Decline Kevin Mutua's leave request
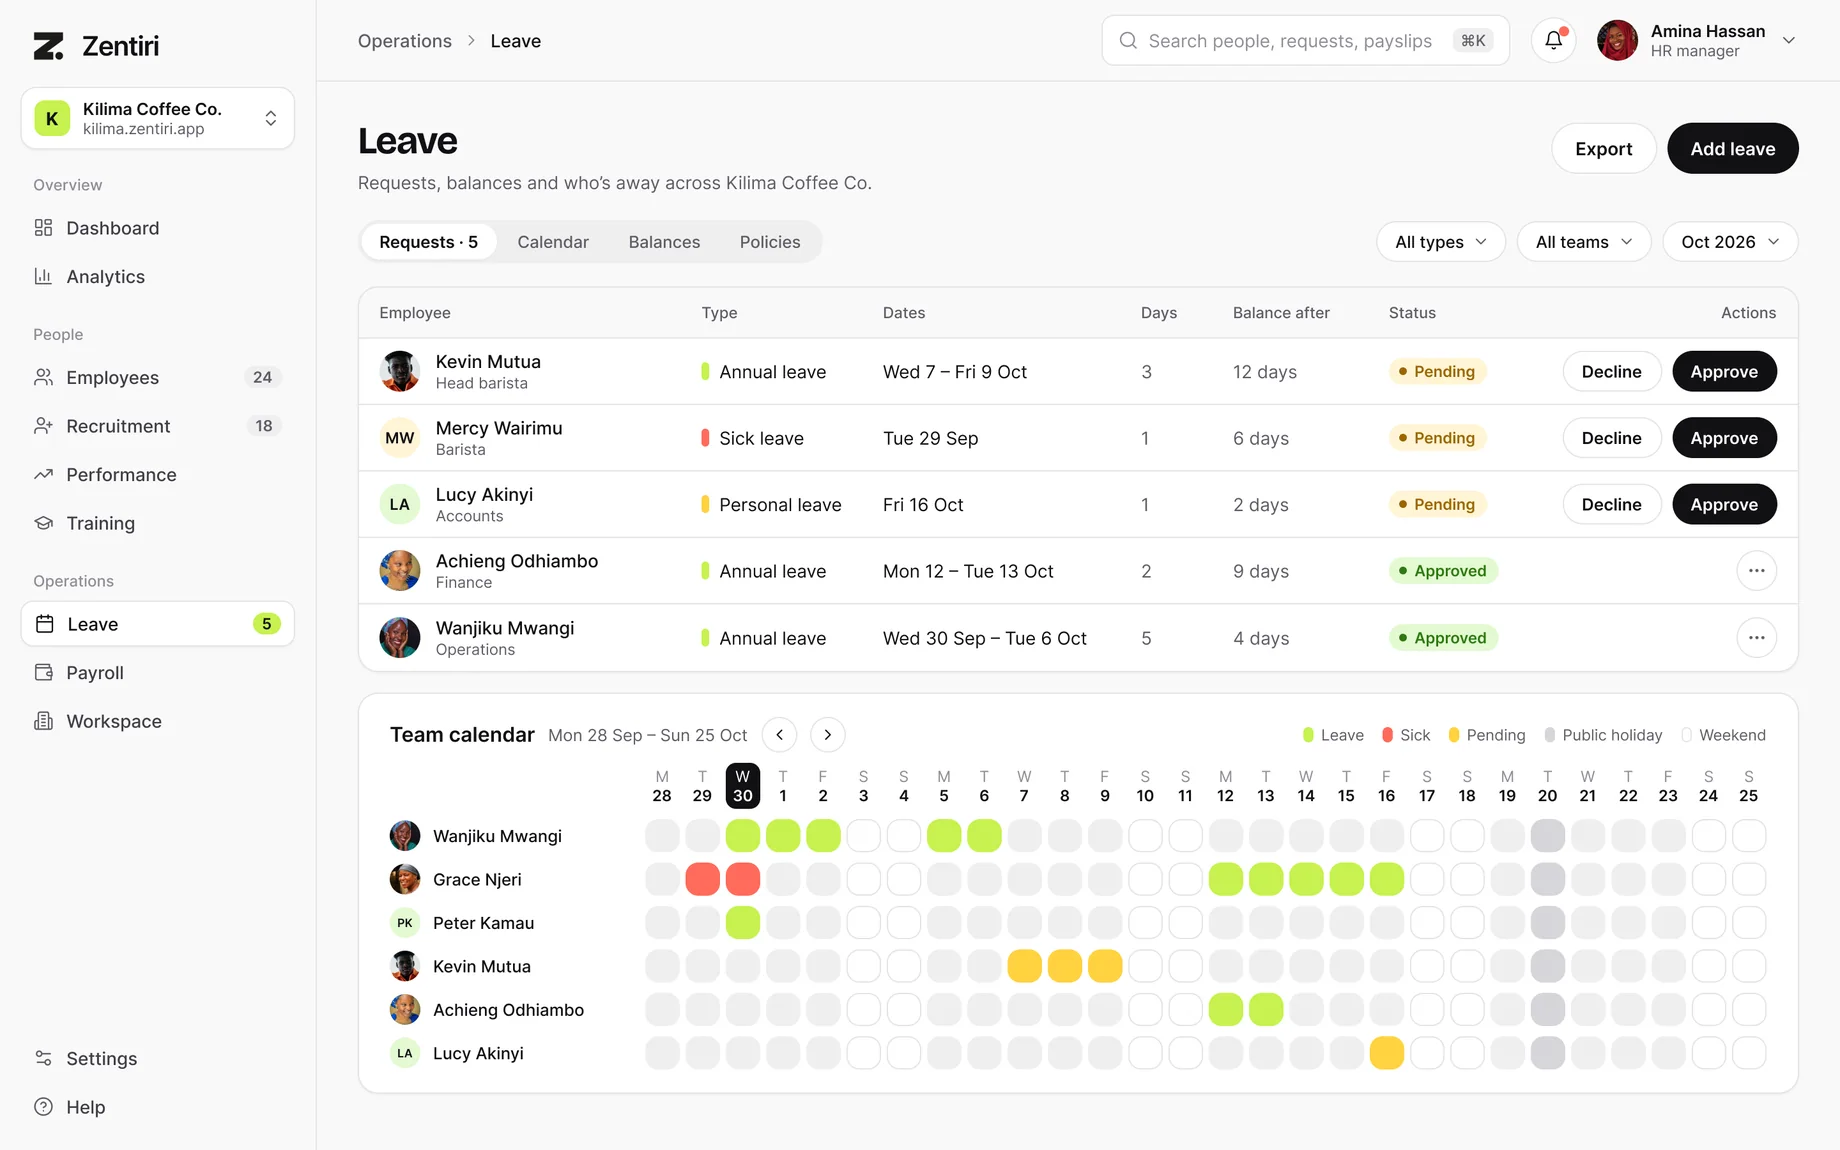Viewport: 1840px width, 1150px height. coord(1612,371)
